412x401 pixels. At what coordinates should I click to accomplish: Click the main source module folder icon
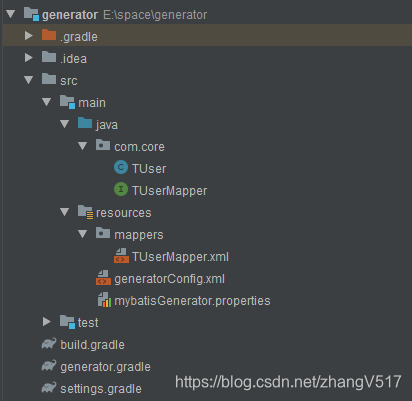pos(67,102)
